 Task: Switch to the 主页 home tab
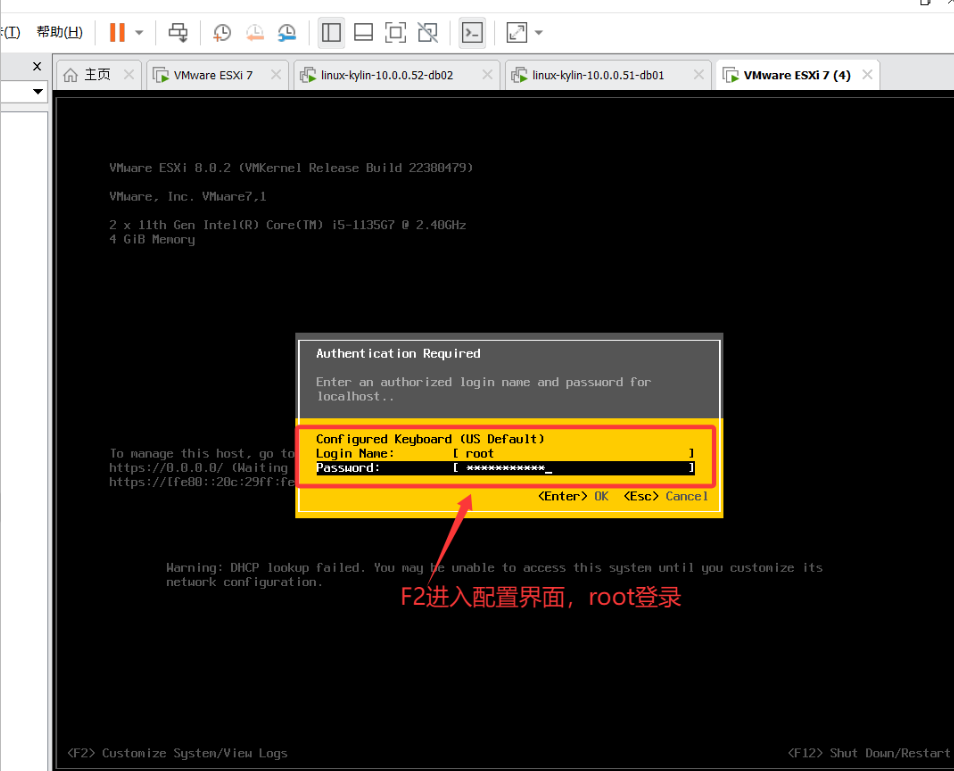point(97,75)
